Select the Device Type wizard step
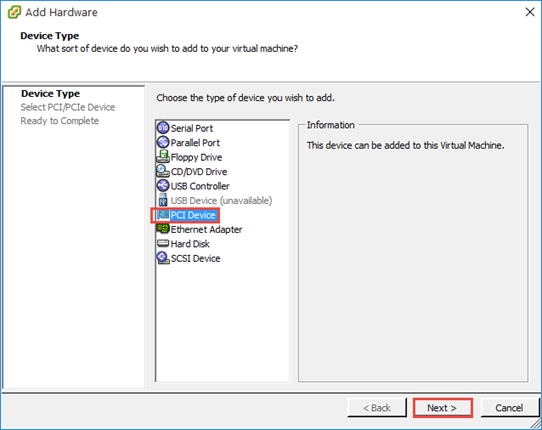The height and width of the screenshot is (430, 542). tap(50, 94)
